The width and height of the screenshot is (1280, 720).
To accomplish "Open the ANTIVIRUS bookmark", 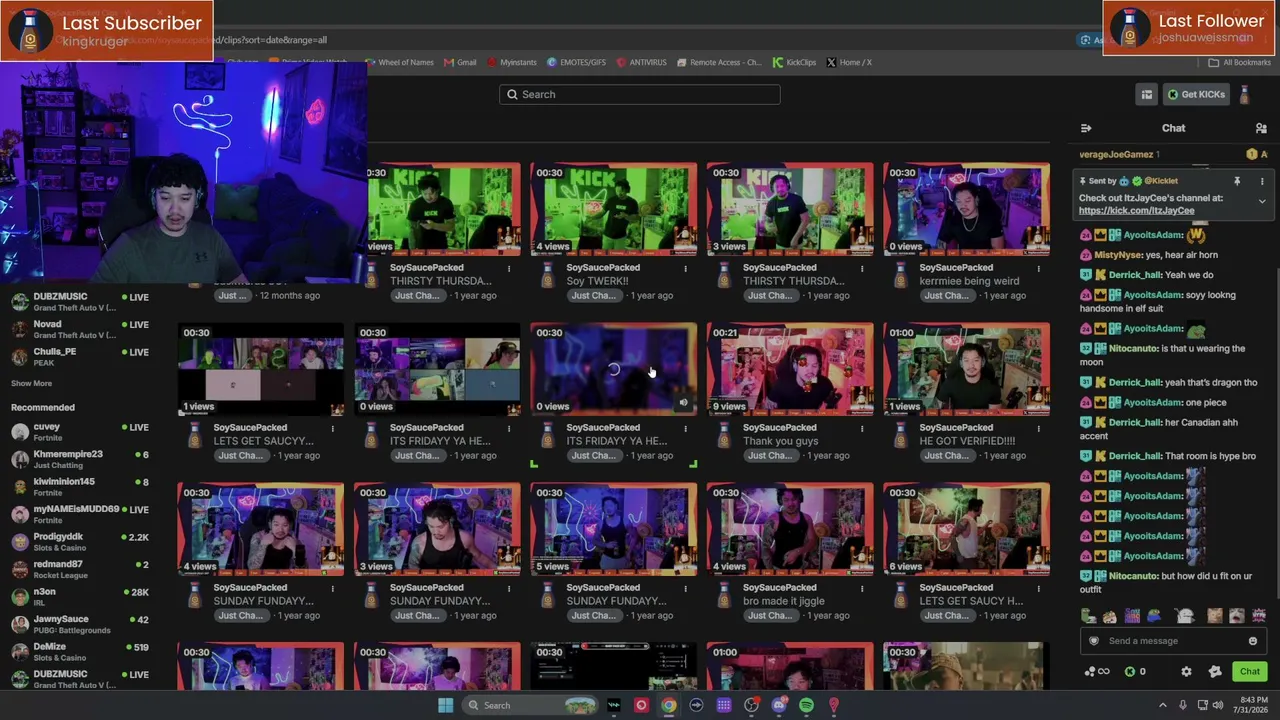I will coord(641,62).
